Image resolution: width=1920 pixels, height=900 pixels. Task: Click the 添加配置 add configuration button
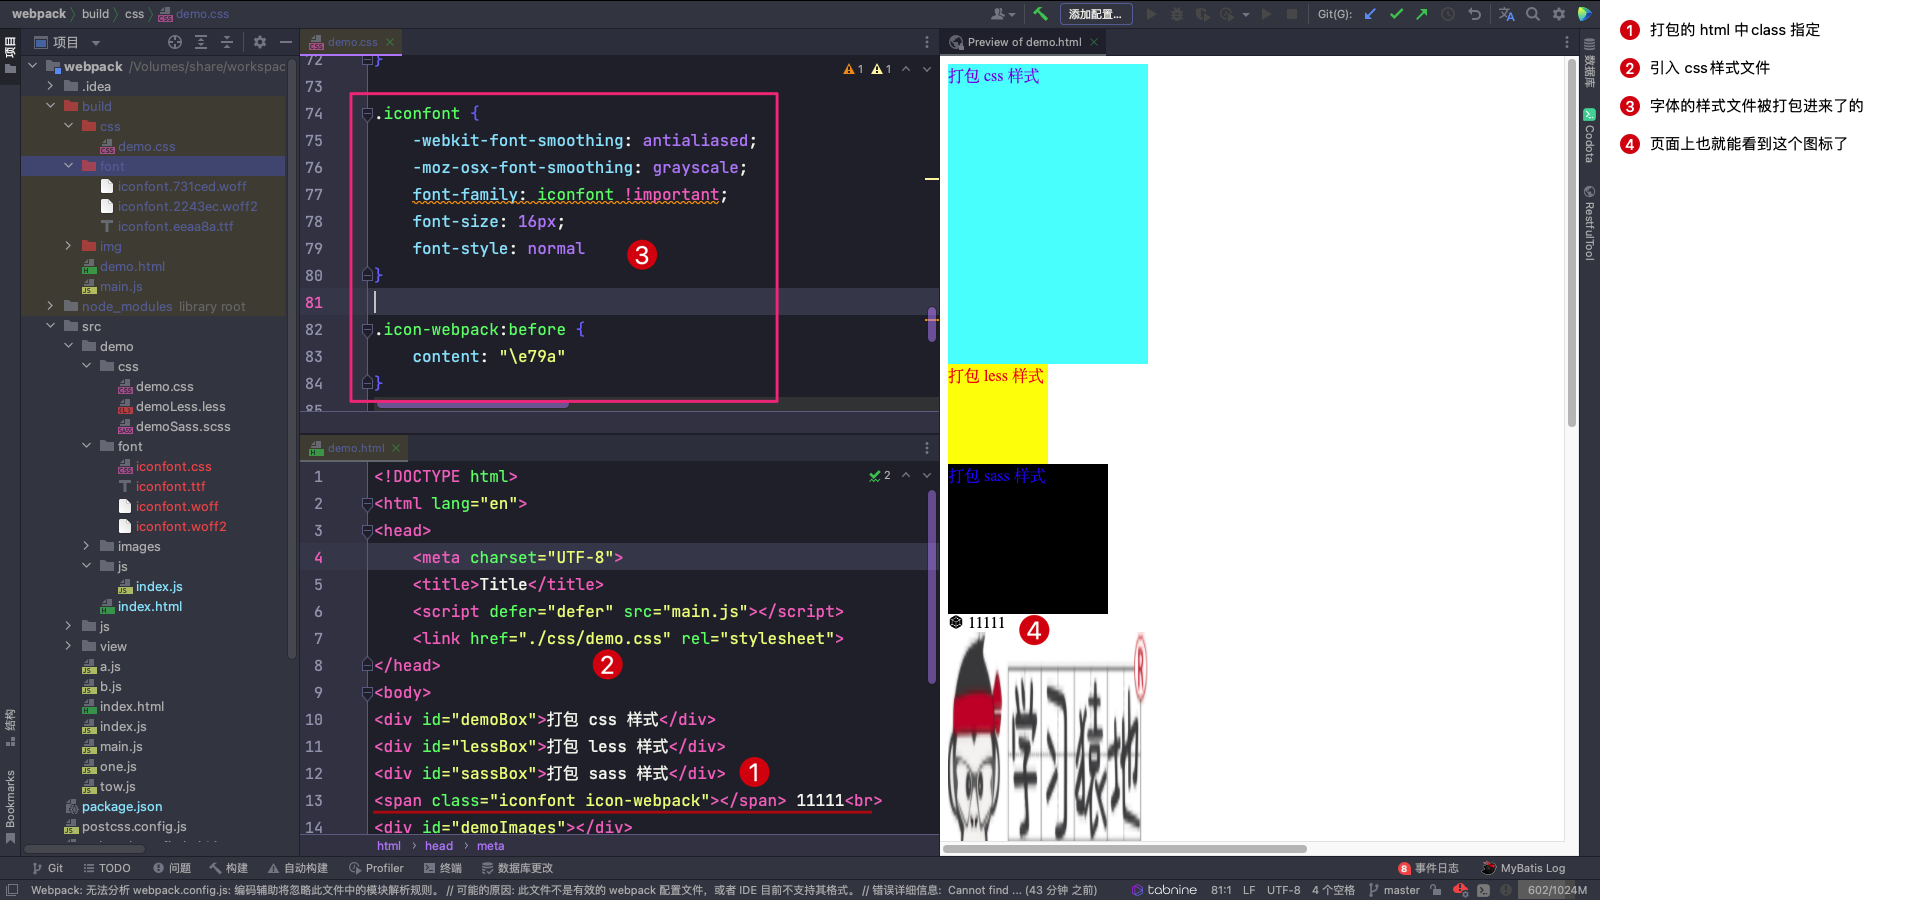click(1095, 14)
